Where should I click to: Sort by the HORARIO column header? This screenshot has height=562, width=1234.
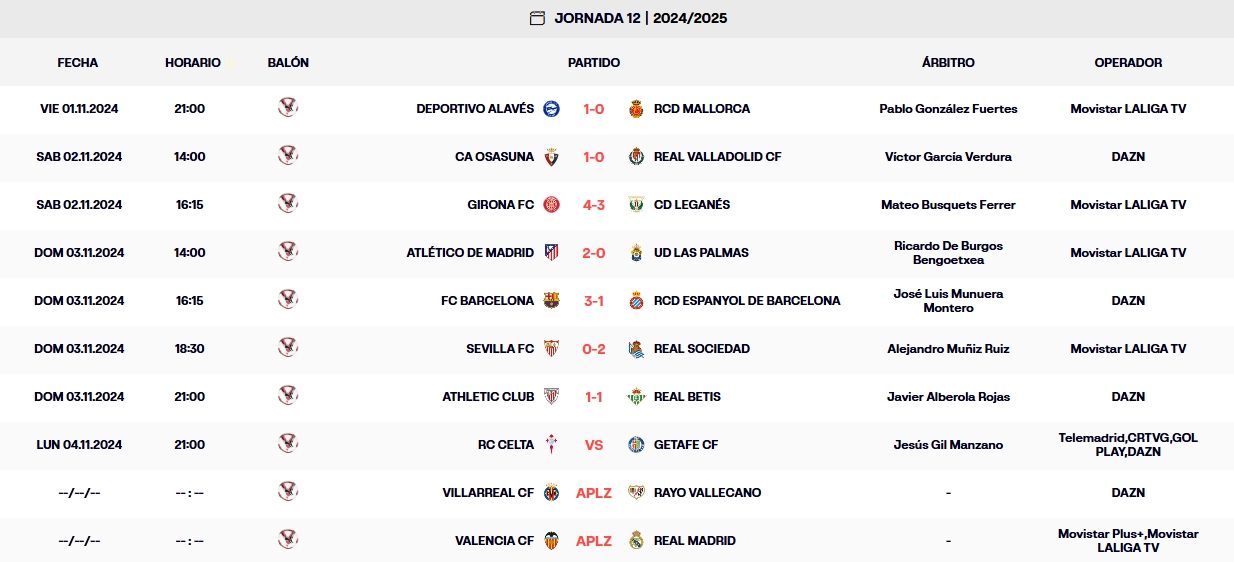coord(193,63)
